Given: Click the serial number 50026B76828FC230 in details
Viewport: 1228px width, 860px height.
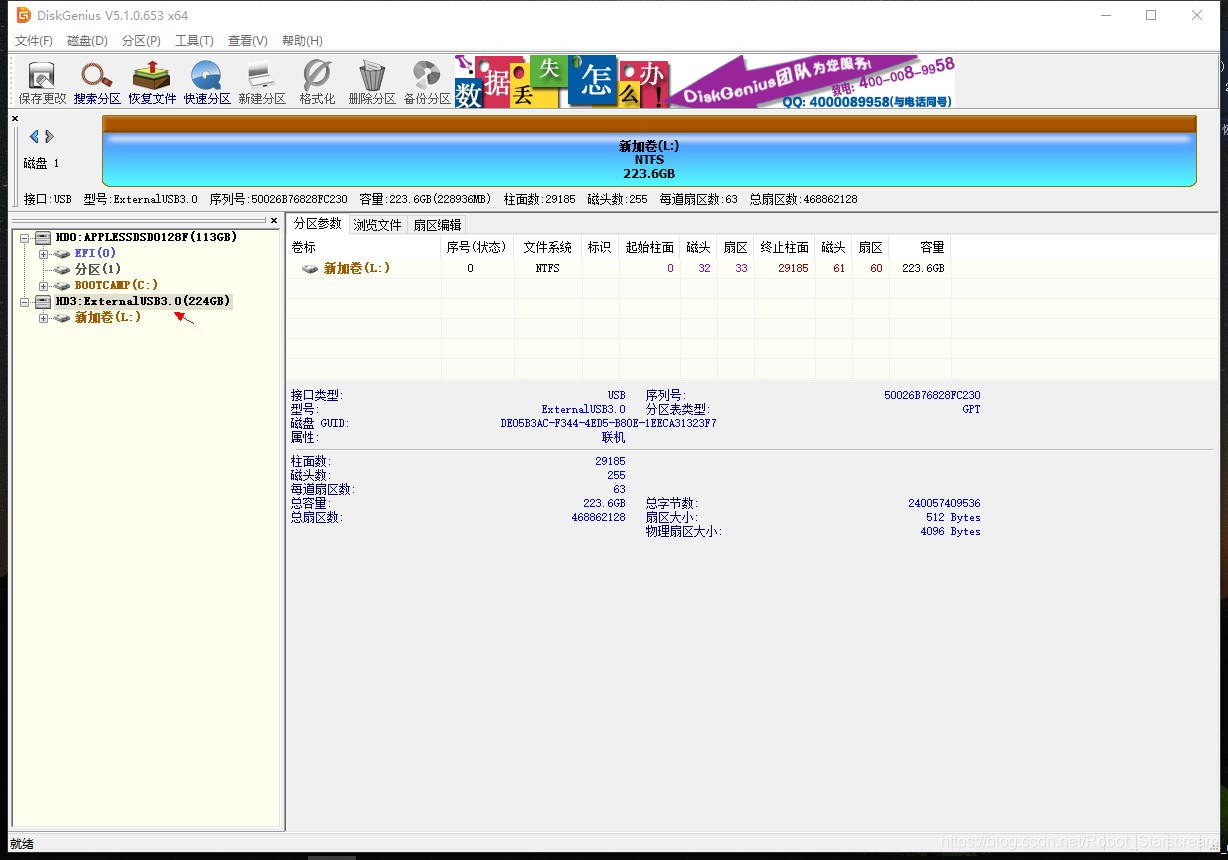Looking at the screenshot, I should point(932,395).
